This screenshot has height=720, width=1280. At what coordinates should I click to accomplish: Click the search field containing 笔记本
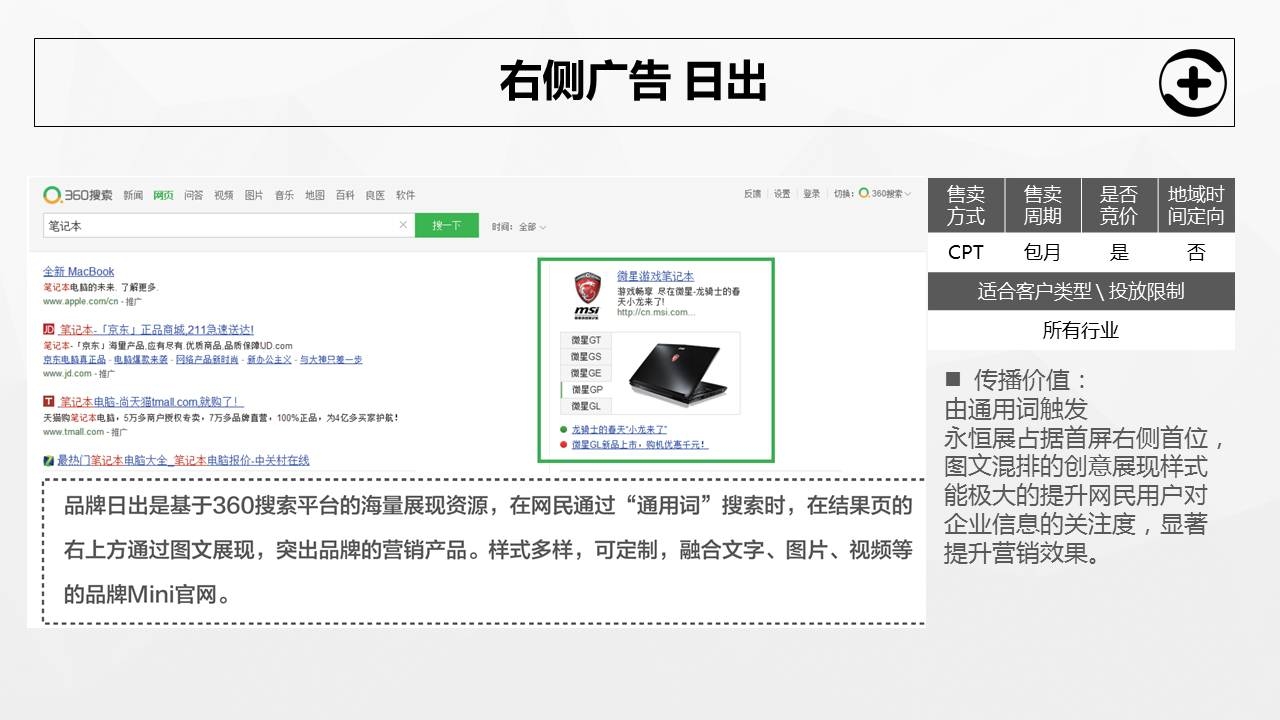220,226
